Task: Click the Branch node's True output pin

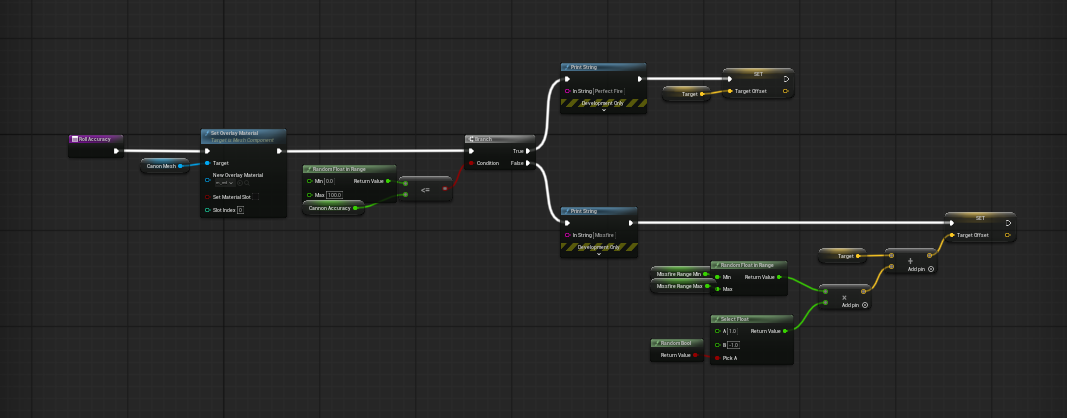Action: pos(529,151)
